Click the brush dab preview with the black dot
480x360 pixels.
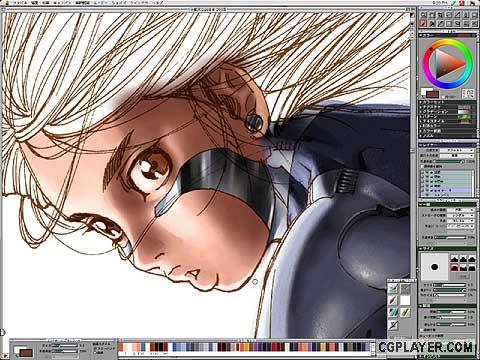pyautogui.click(x=434, y=267)
